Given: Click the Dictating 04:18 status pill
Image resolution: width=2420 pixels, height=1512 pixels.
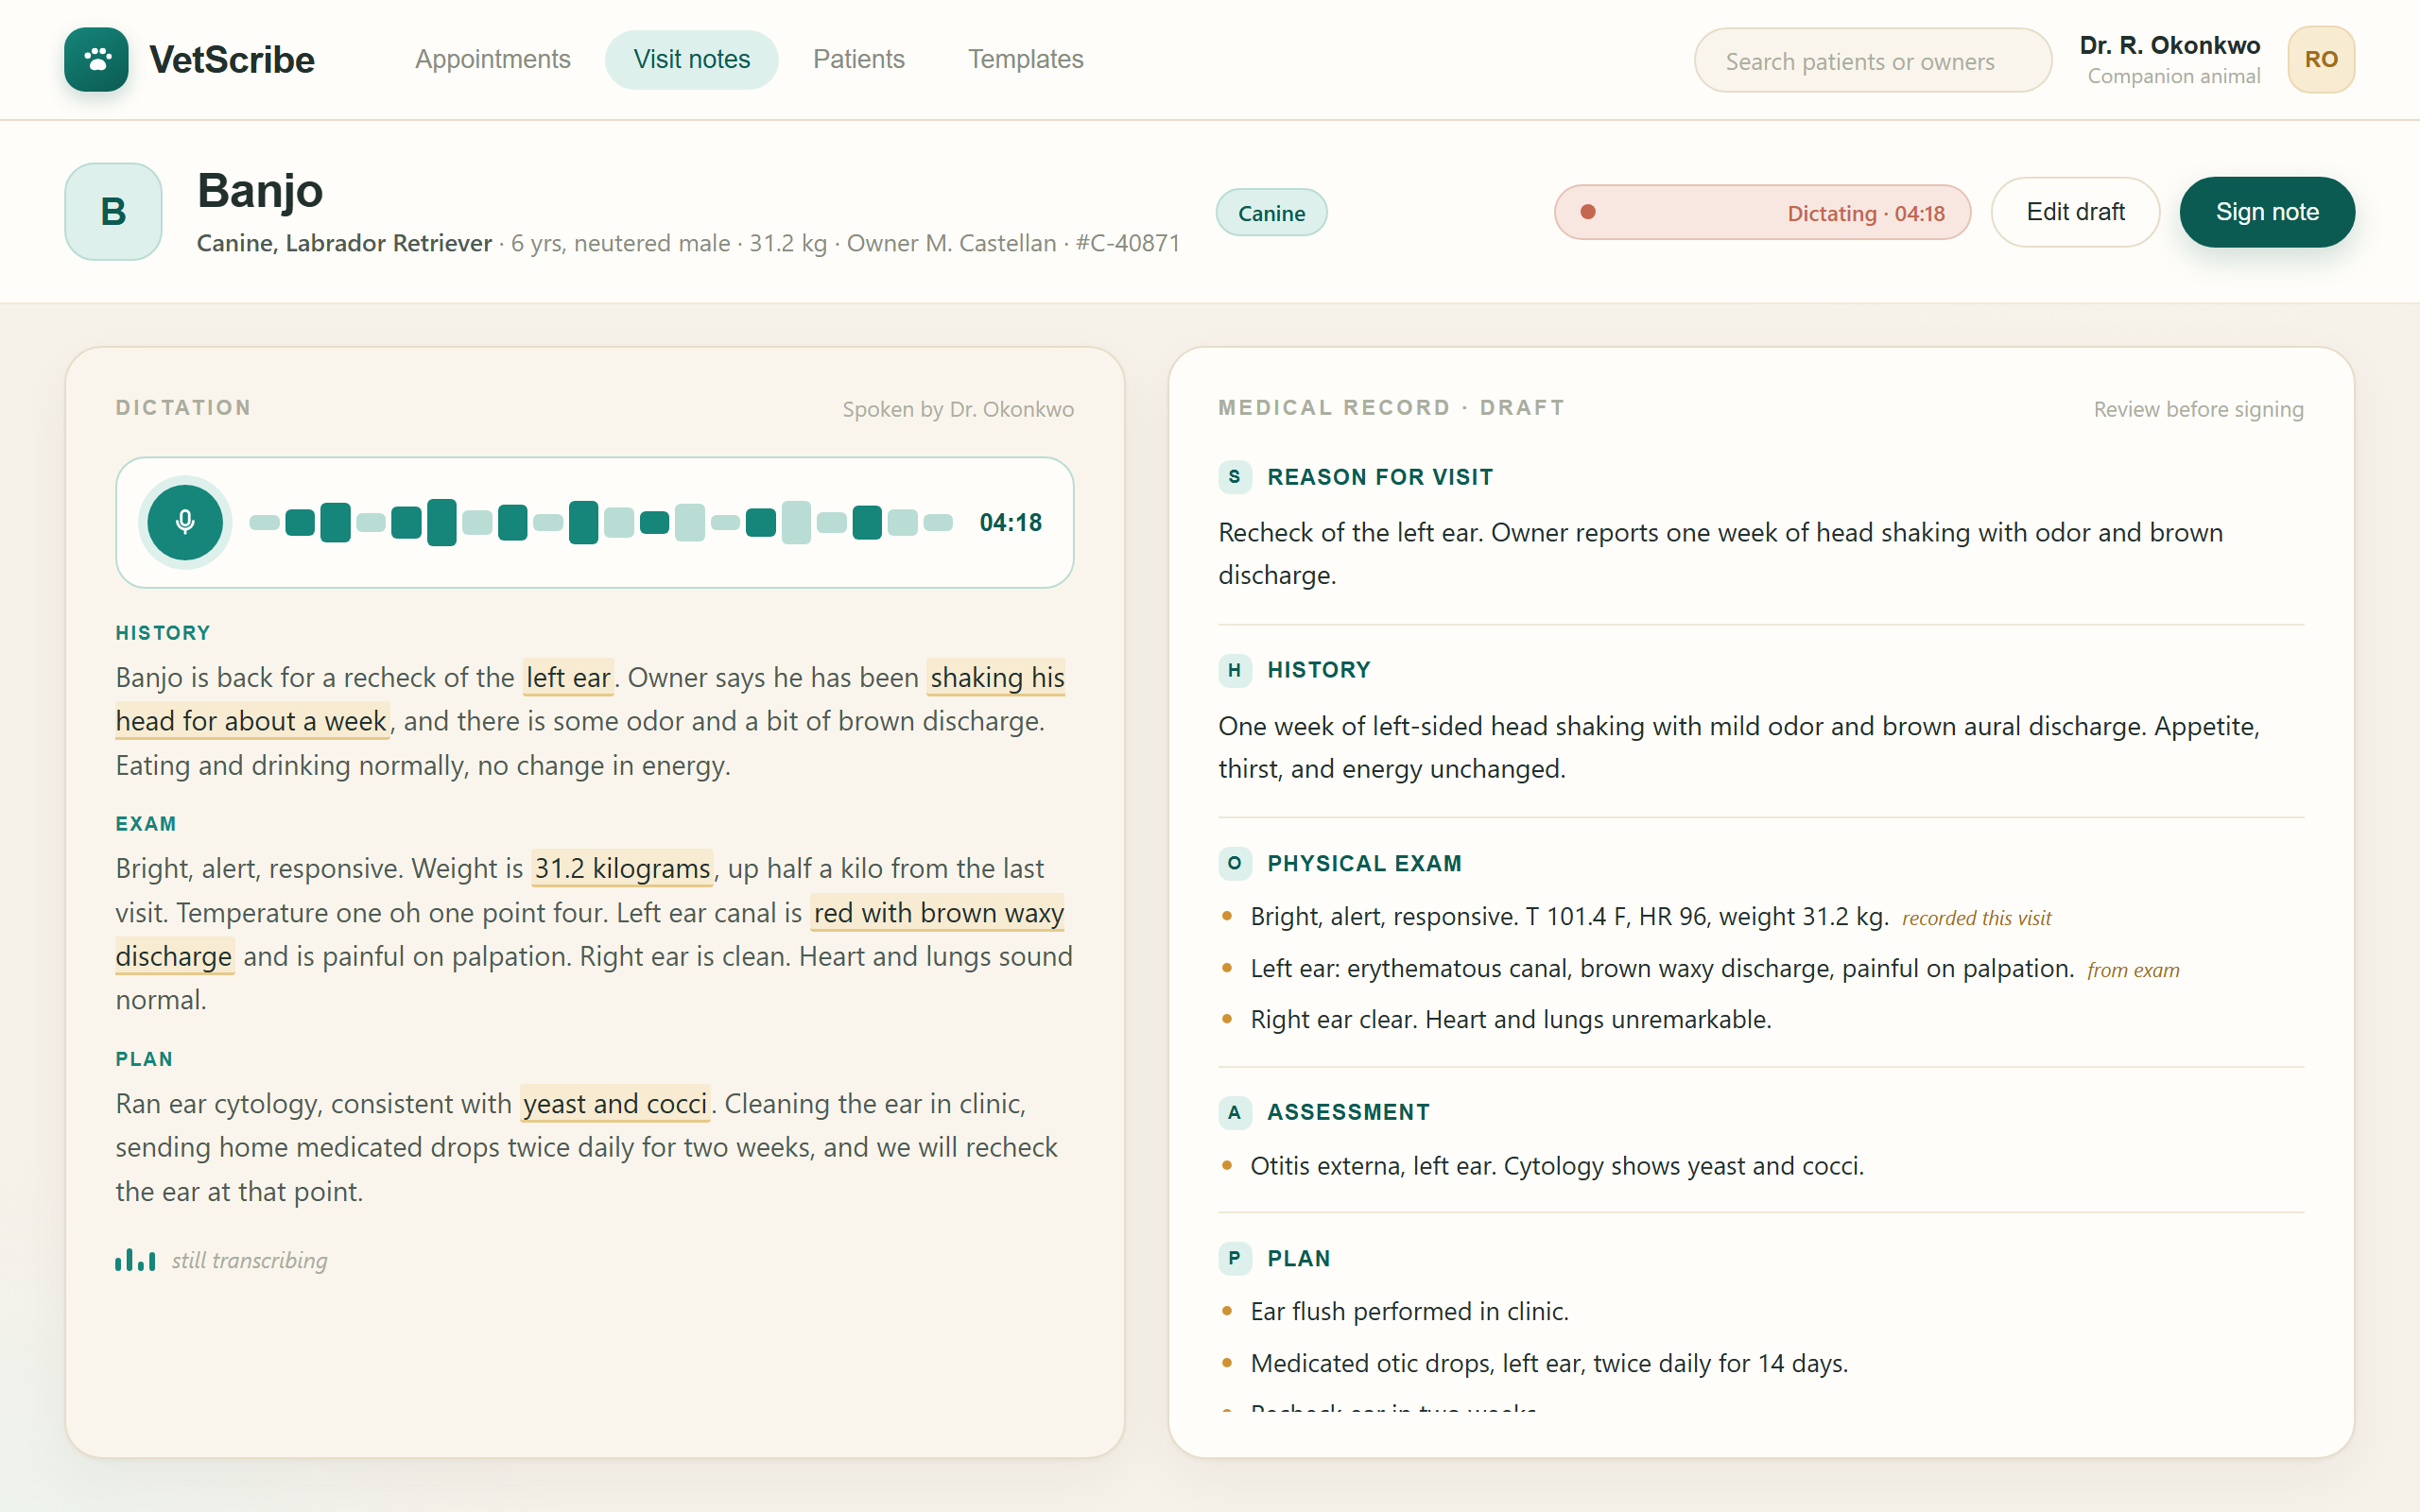Looking at the screenshot, I should [1762, 212].
